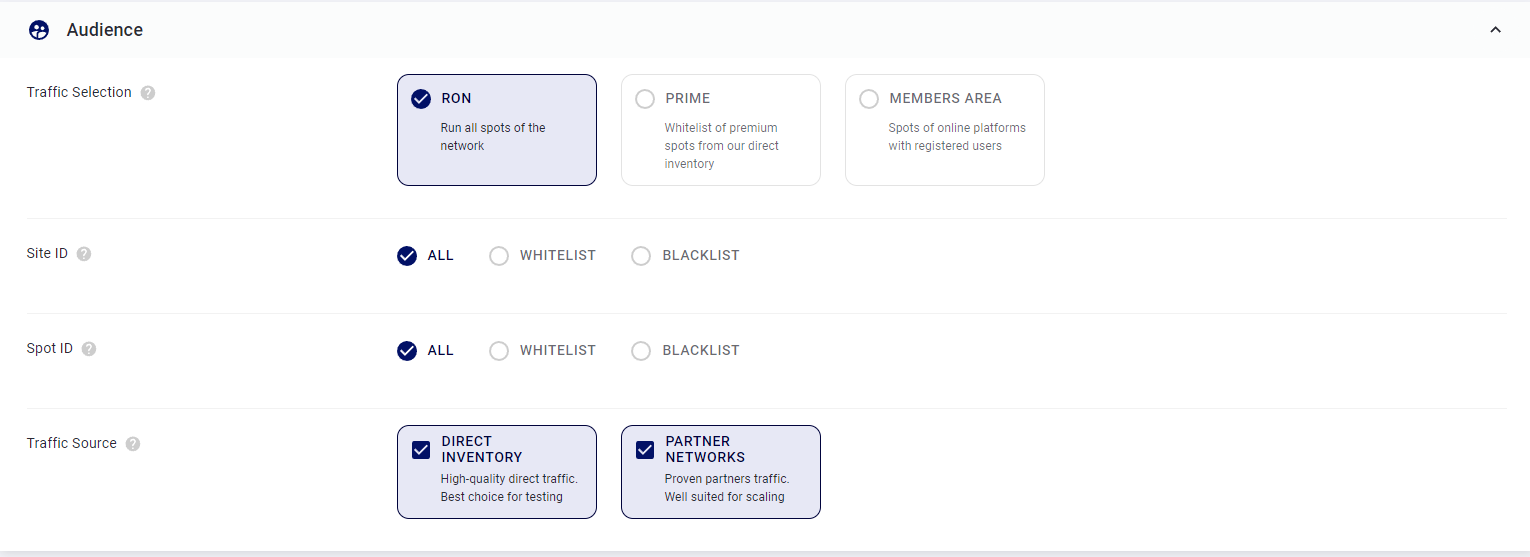
Task: Click the Traffic Source label text
Action: tap(72, 443)
